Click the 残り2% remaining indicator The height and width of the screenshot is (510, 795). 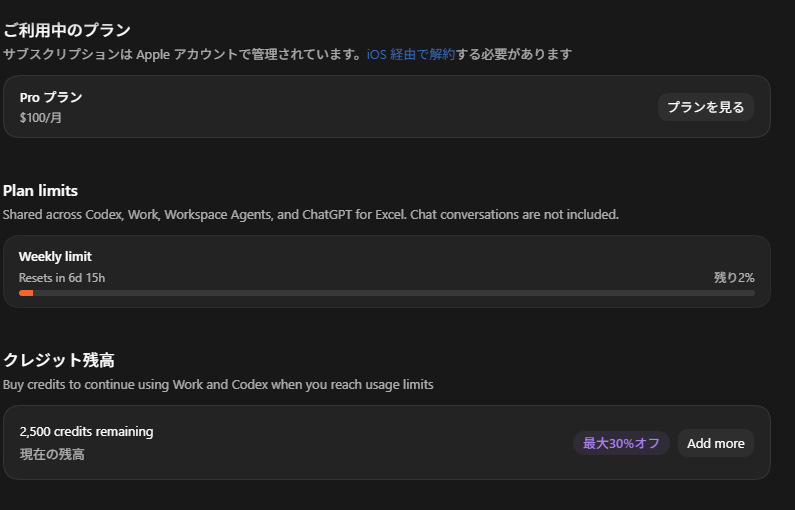734,278
